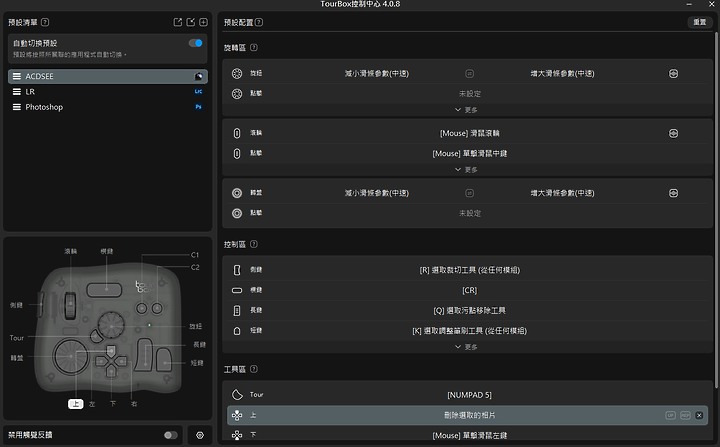Image resolution: width=720 pixels, height=447 pixels.
Task: Select the C2 label on device diagram
Action: 195,267
